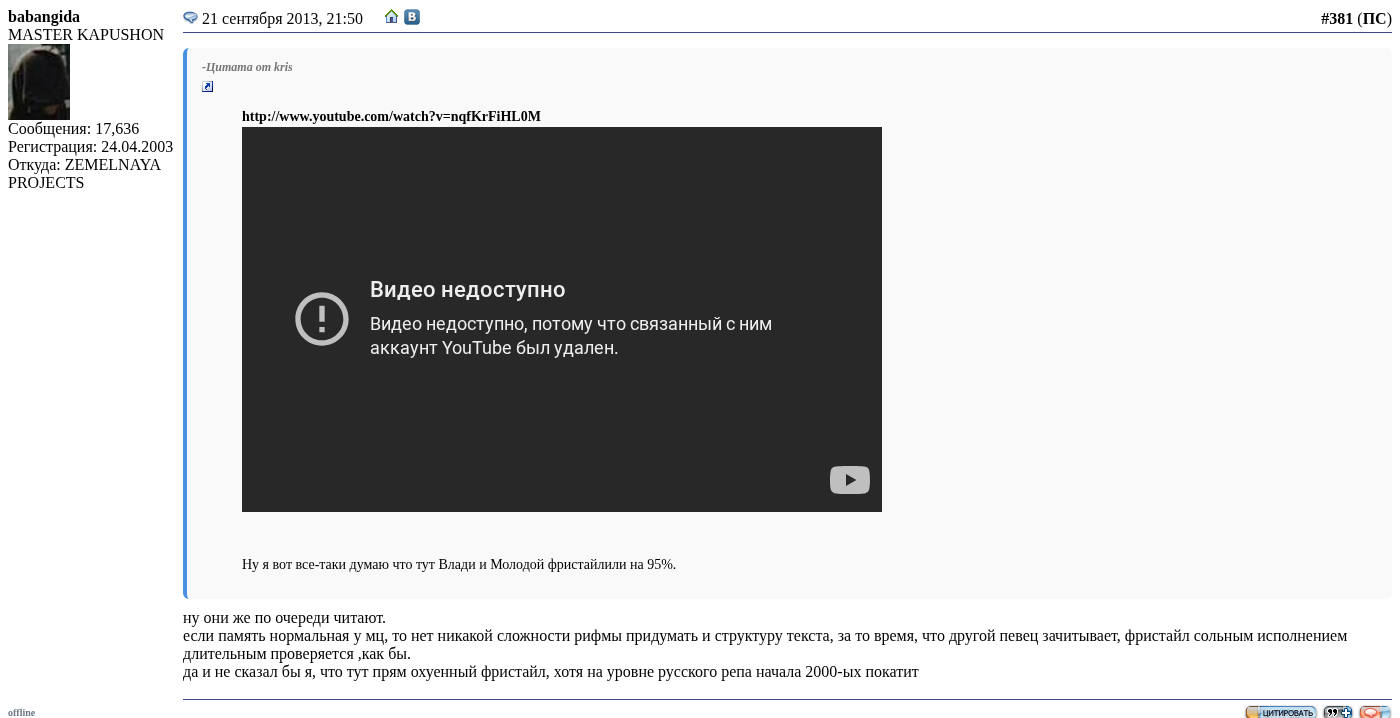Open babangida's user profile
This screenshot has width=1400, height=718.
[44, 17]
